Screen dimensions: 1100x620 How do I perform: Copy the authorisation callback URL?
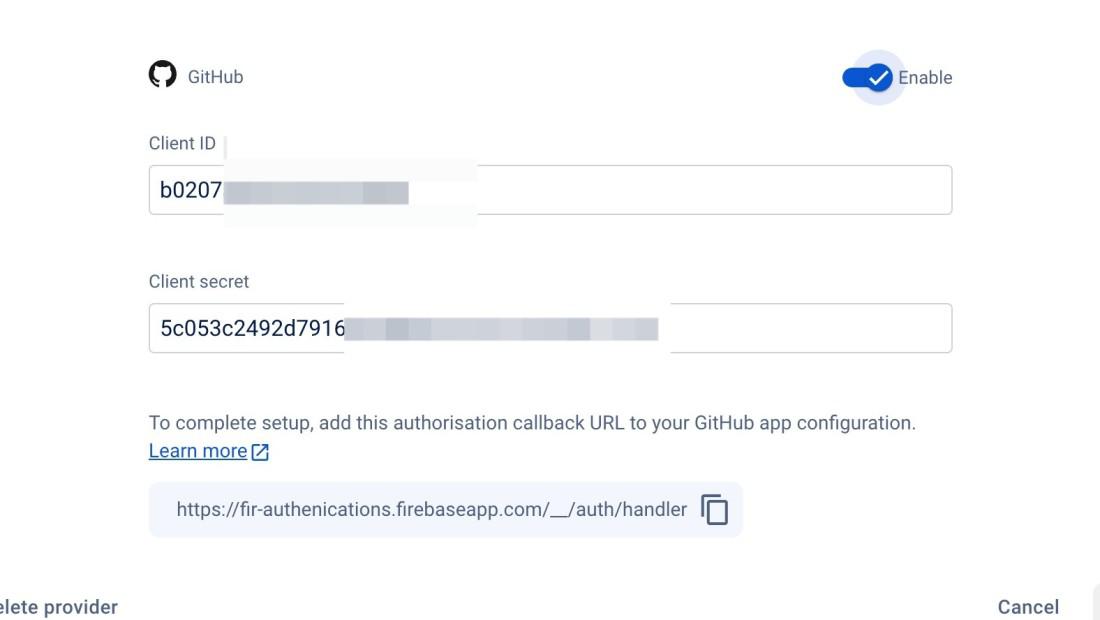coord(714,509)
